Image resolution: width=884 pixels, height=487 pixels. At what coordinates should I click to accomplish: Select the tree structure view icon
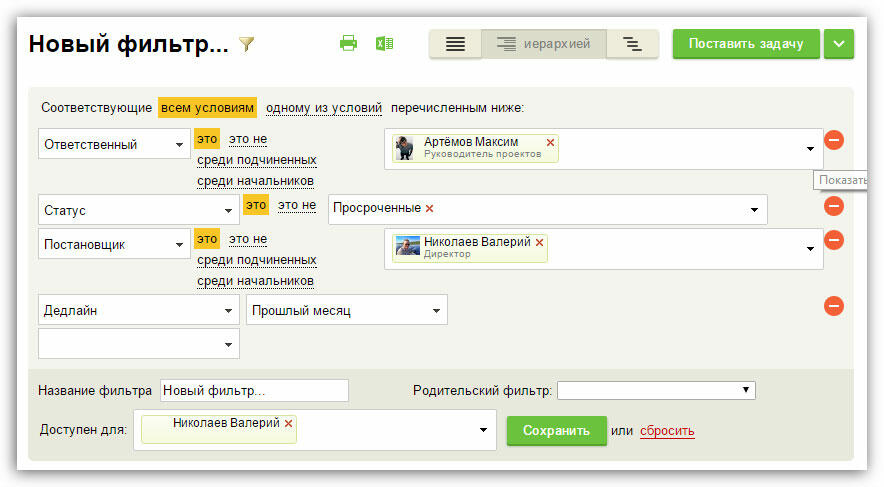pyautogui.click(x=632, y=44)
